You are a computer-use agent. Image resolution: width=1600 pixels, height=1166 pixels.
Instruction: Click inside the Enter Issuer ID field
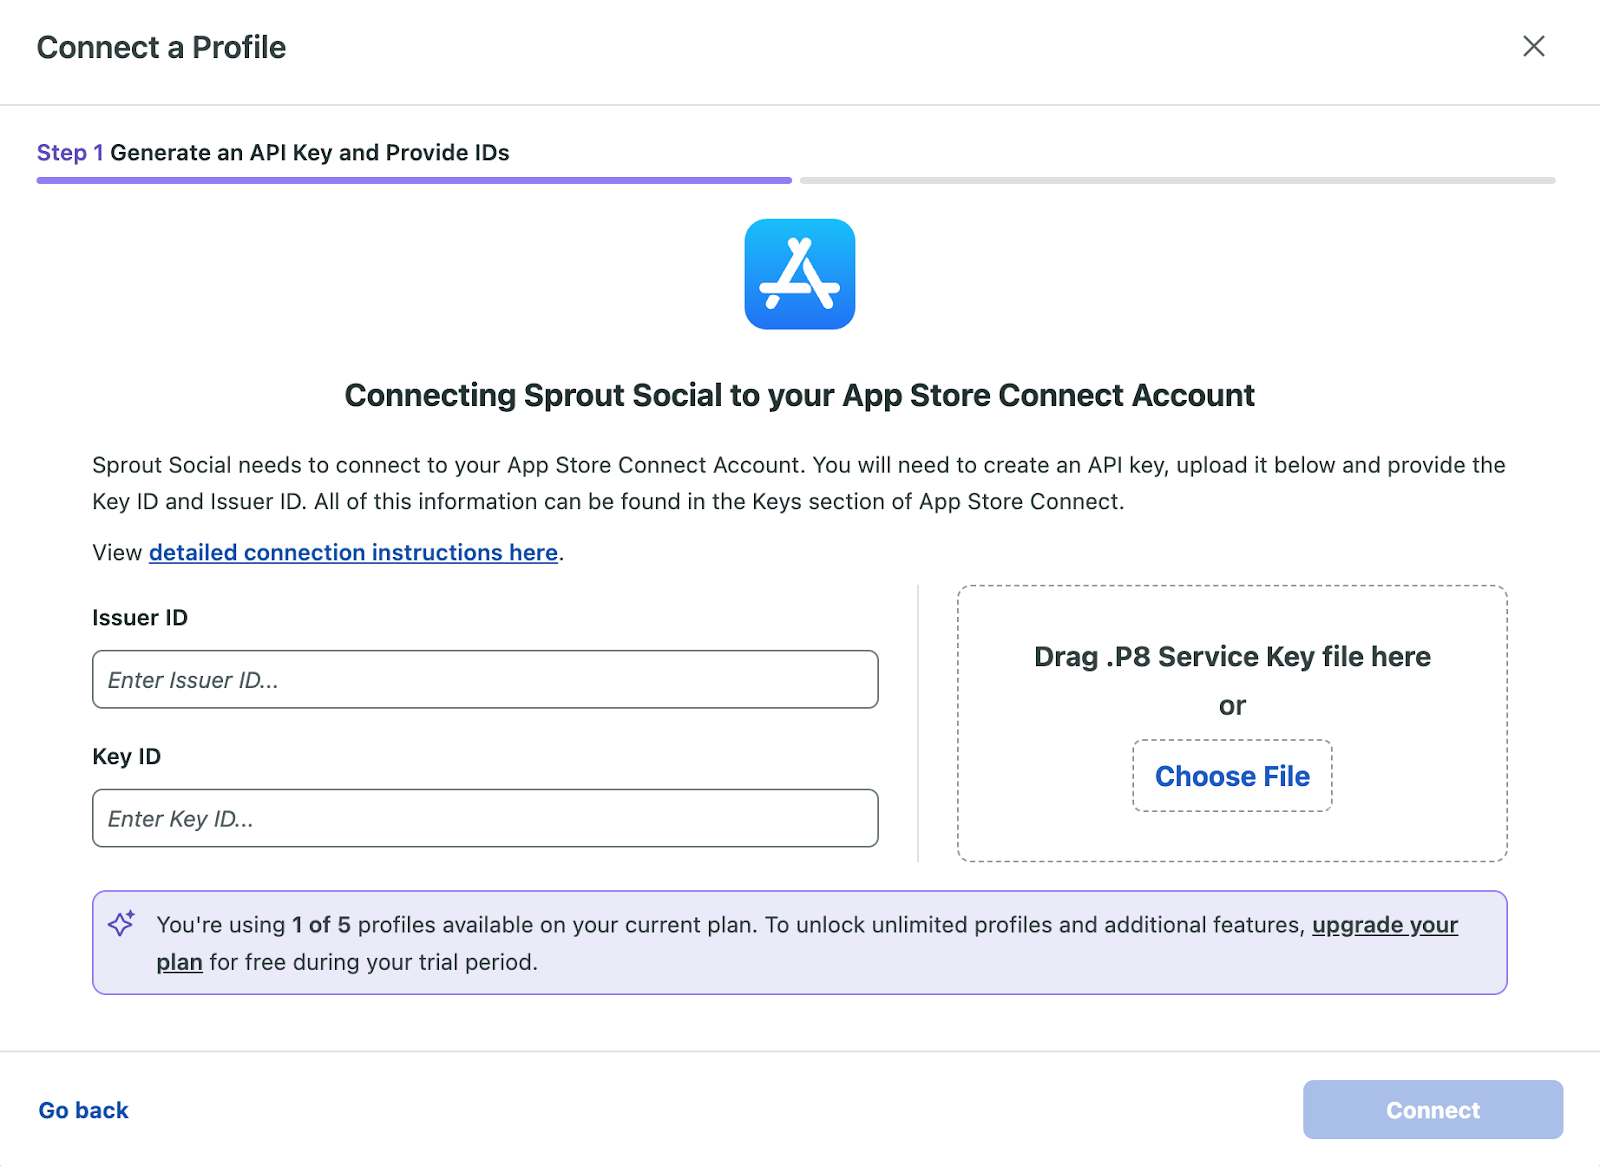pos(485,679)
